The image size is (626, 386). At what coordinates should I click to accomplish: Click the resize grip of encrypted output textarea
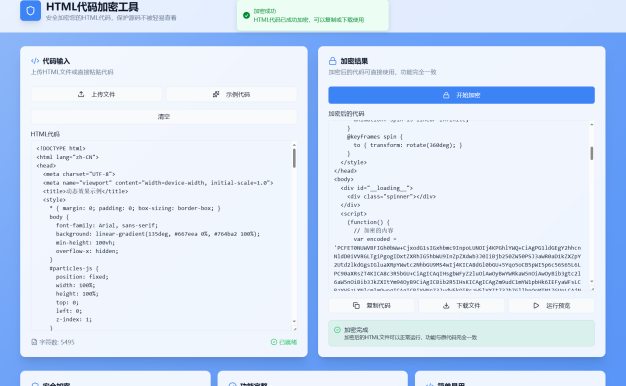click(592, 288)
